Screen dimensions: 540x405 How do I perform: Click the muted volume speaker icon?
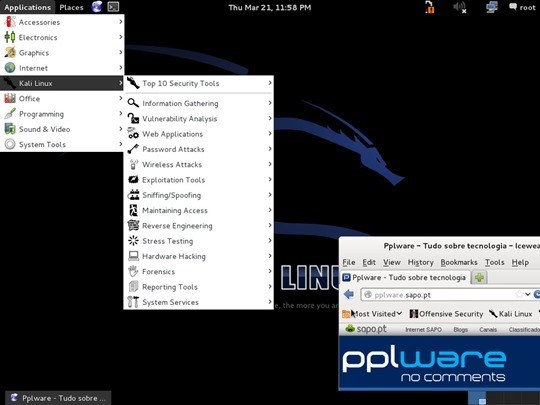[x=460, y=7]
